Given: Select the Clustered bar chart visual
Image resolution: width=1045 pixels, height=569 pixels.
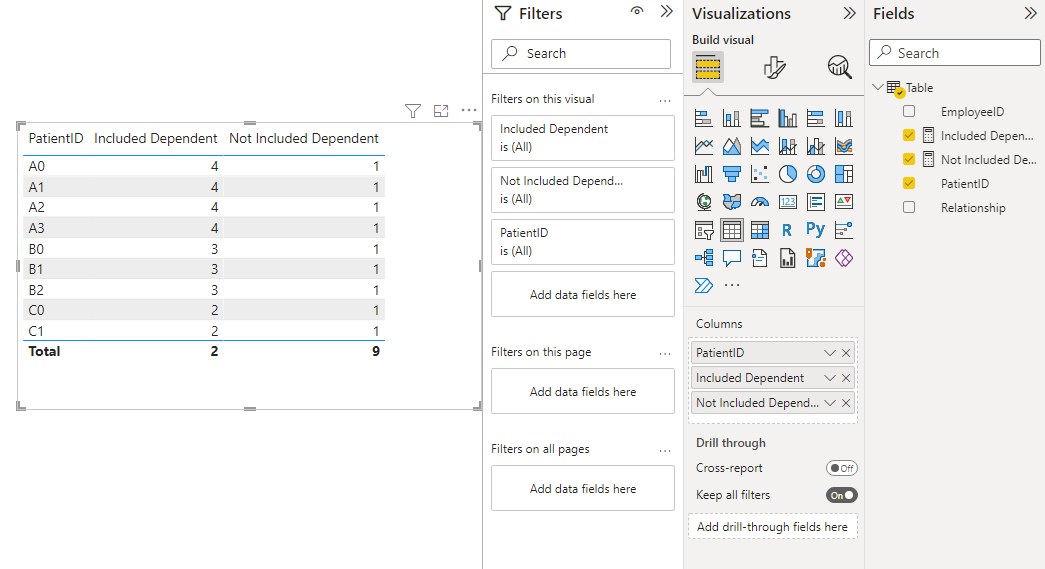Looking at the screenshot, I should tap(760, 119).
